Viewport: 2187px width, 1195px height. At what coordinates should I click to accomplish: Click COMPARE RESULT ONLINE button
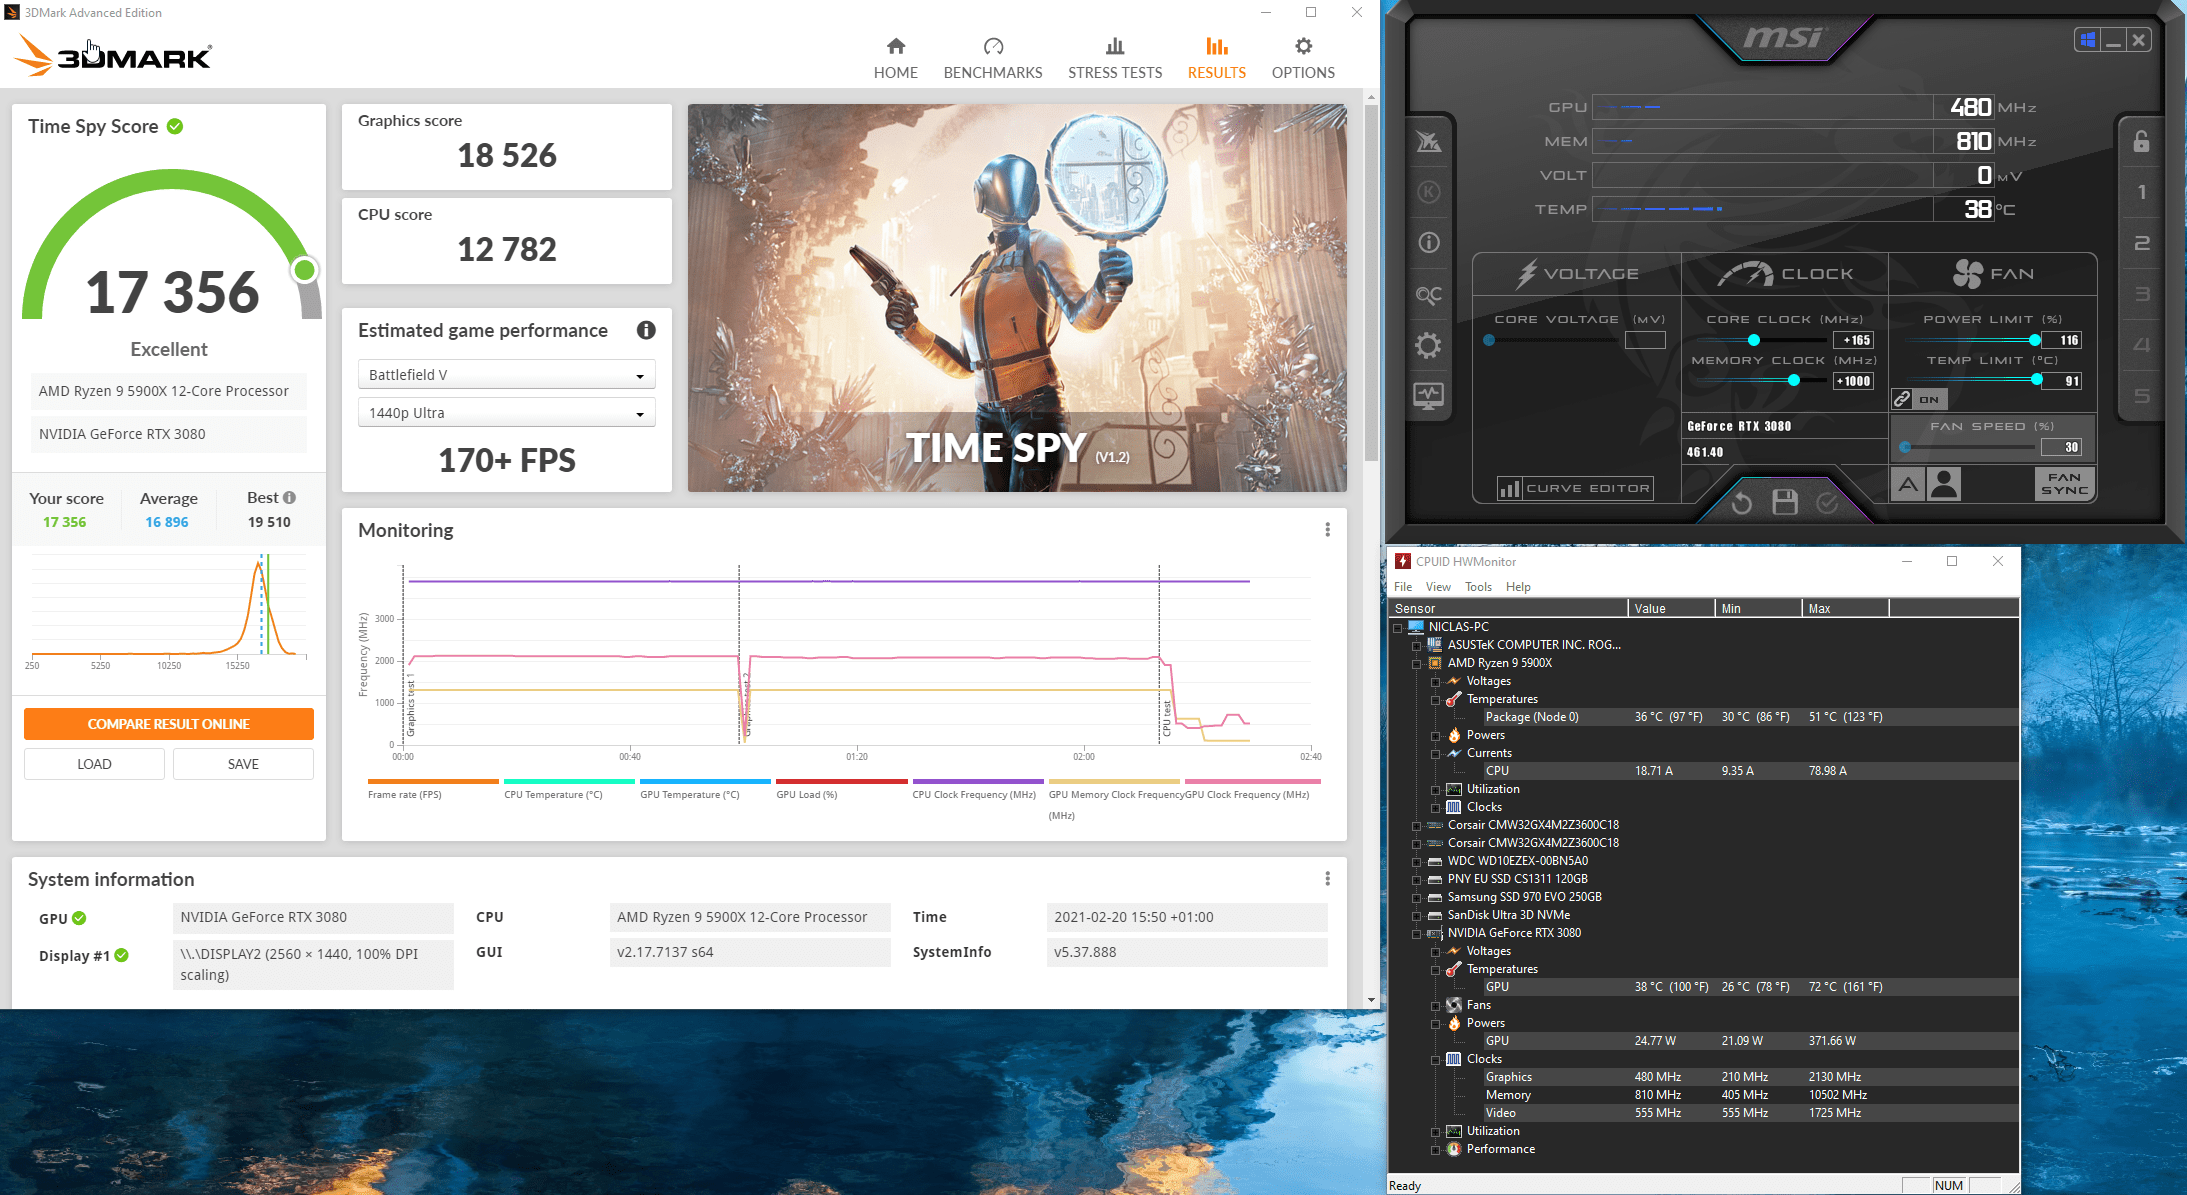(169, 724)
